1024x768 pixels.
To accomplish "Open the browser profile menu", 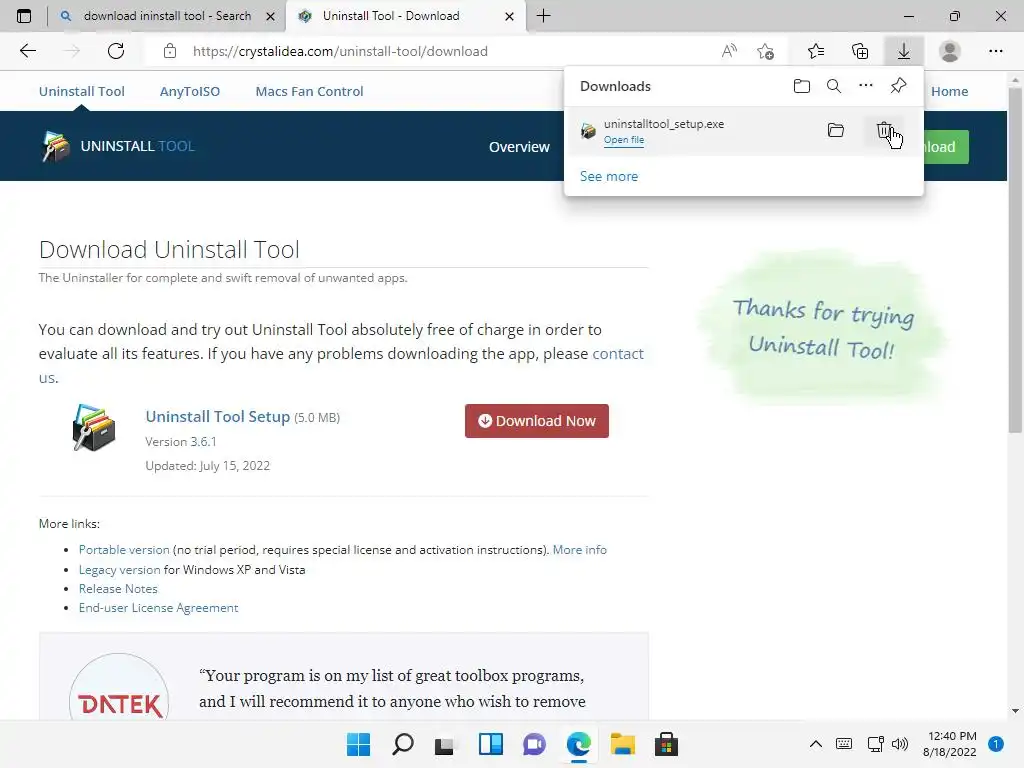I will pos(950,51).
